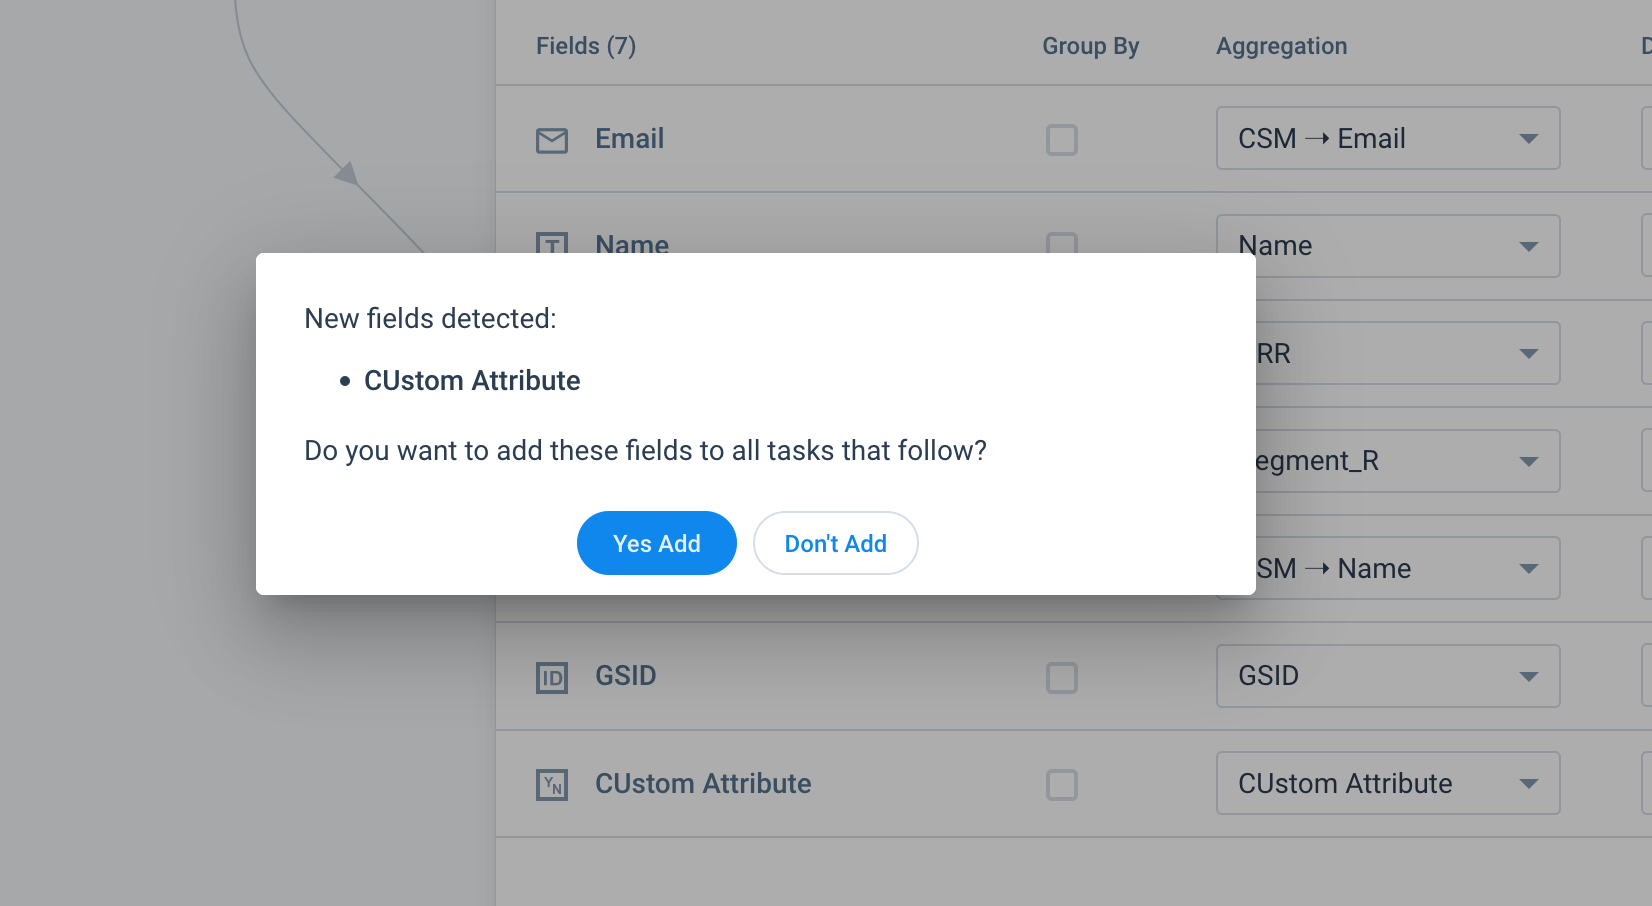Click the Group By column header

click(x=1091, y=46)
